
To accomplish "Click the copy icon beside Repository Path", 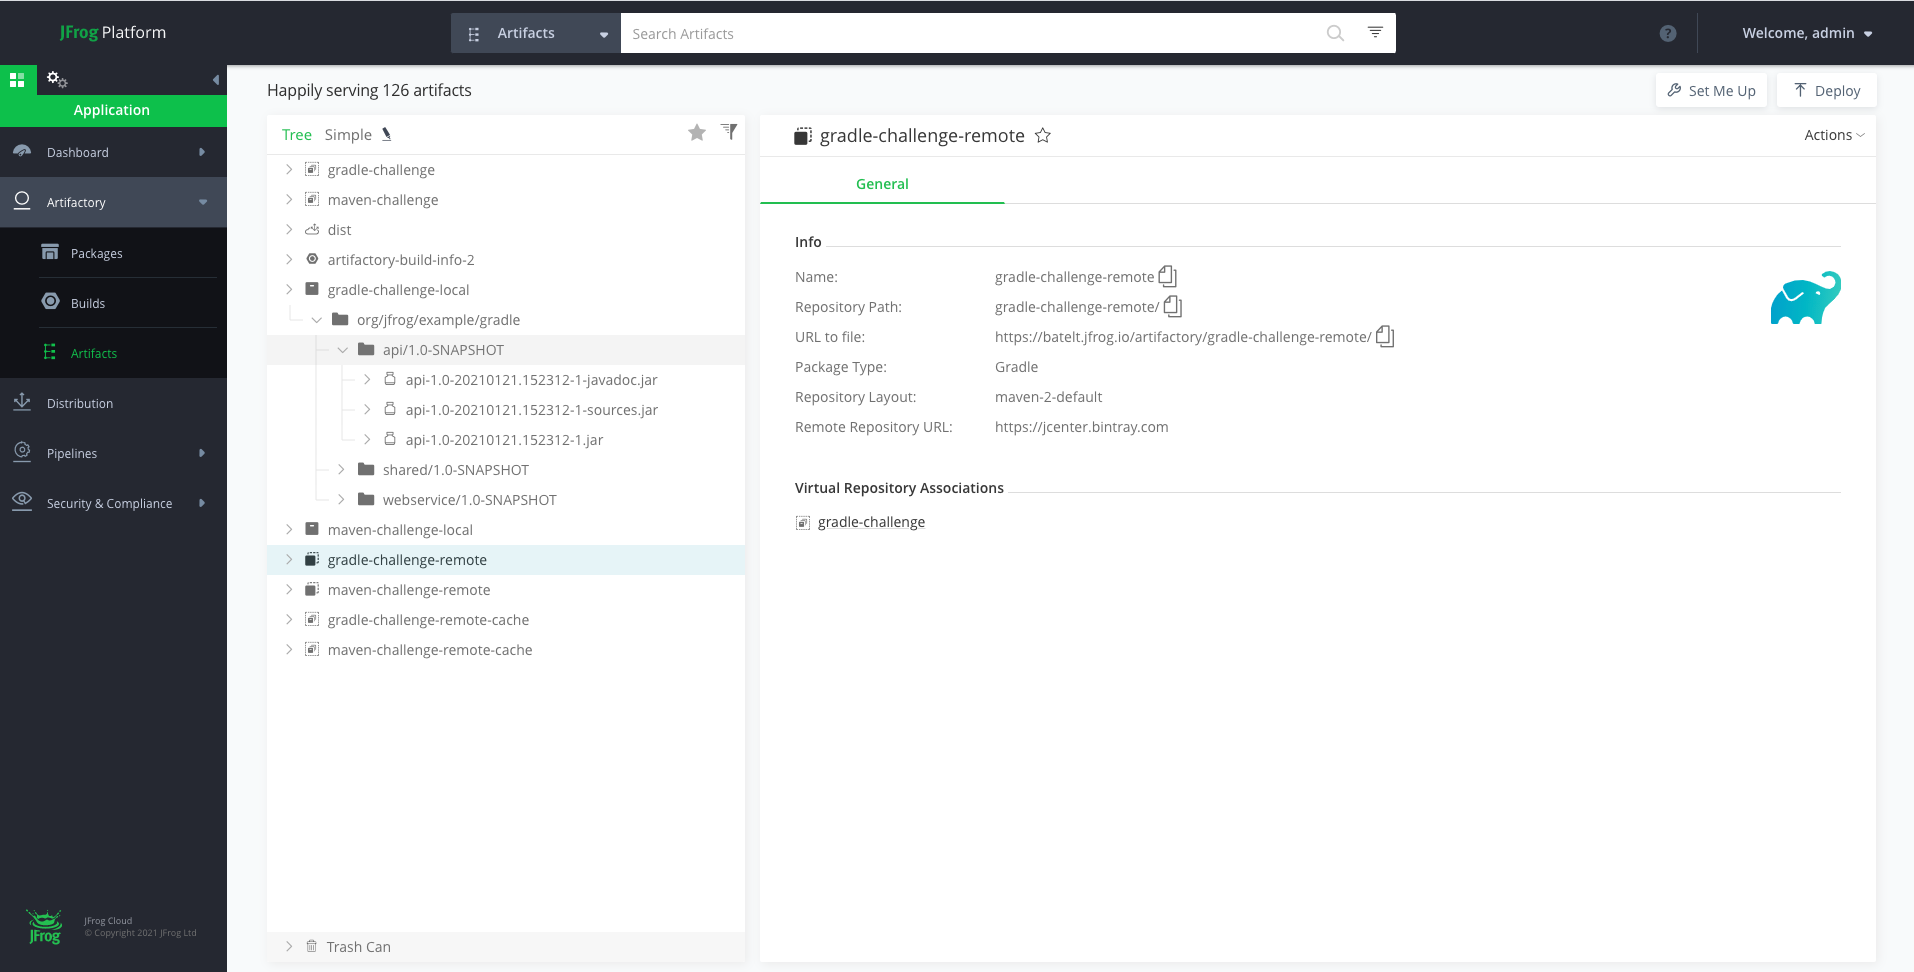I will click(x=1173, y=306).
